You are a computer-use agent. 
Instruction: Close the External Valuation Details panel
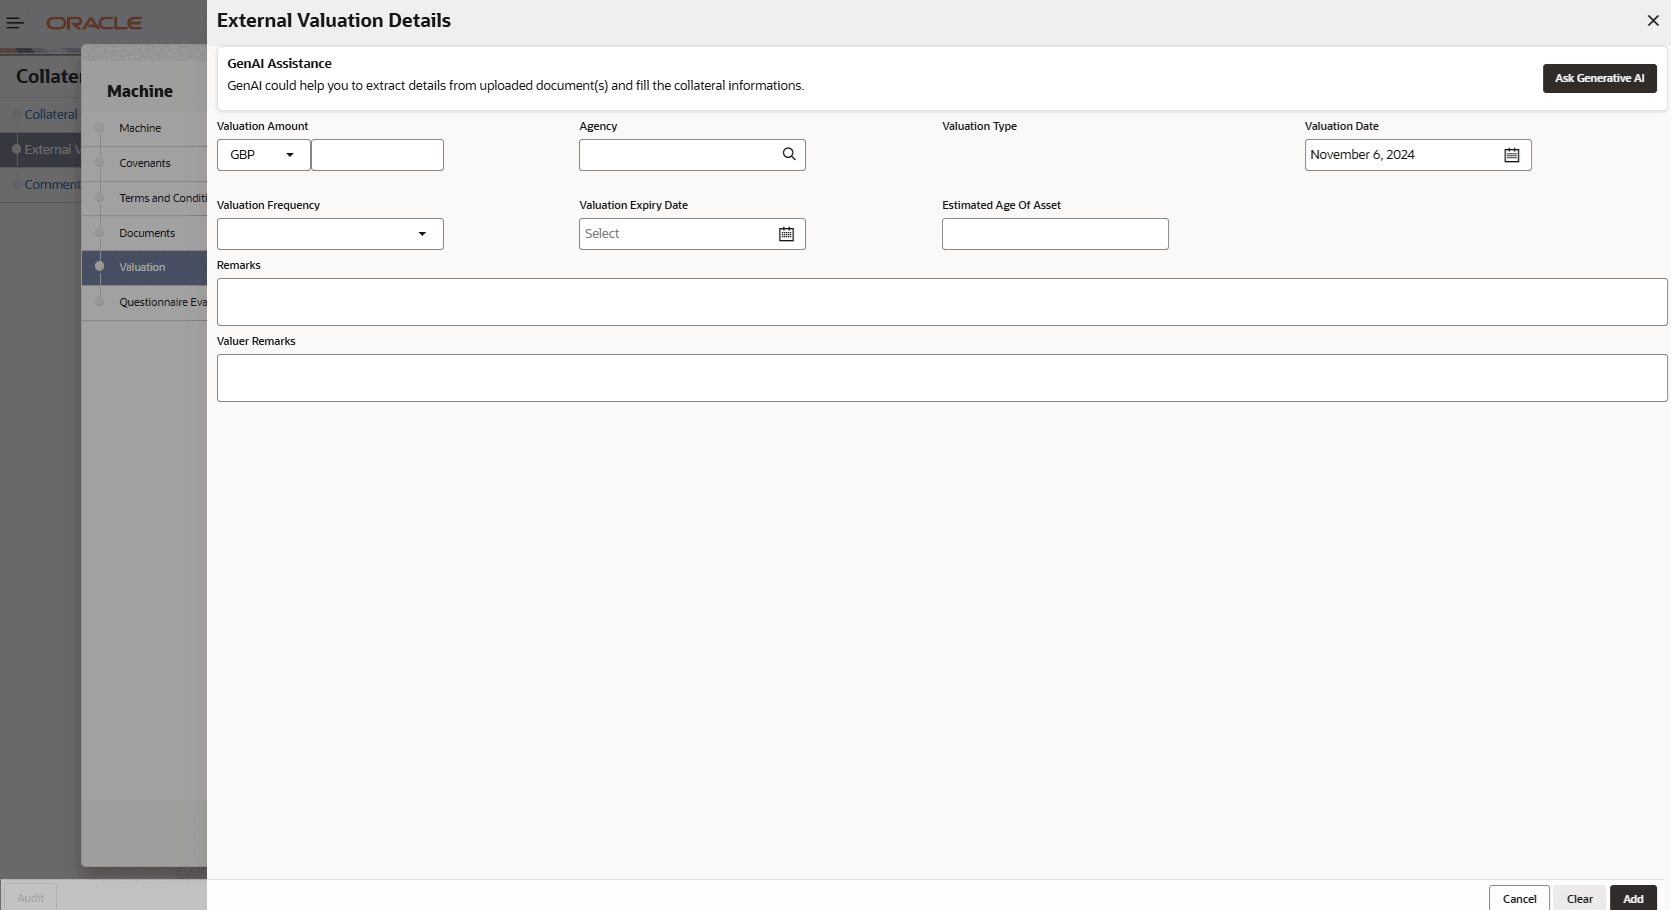pos(1652,20)
